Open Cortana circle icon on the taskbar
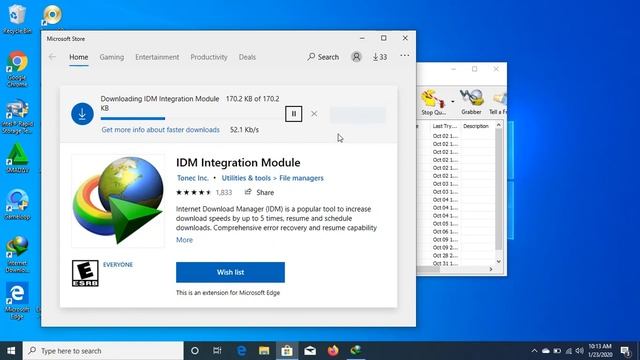This screenshot has height=360, width=640. click(x=195, y=351)
